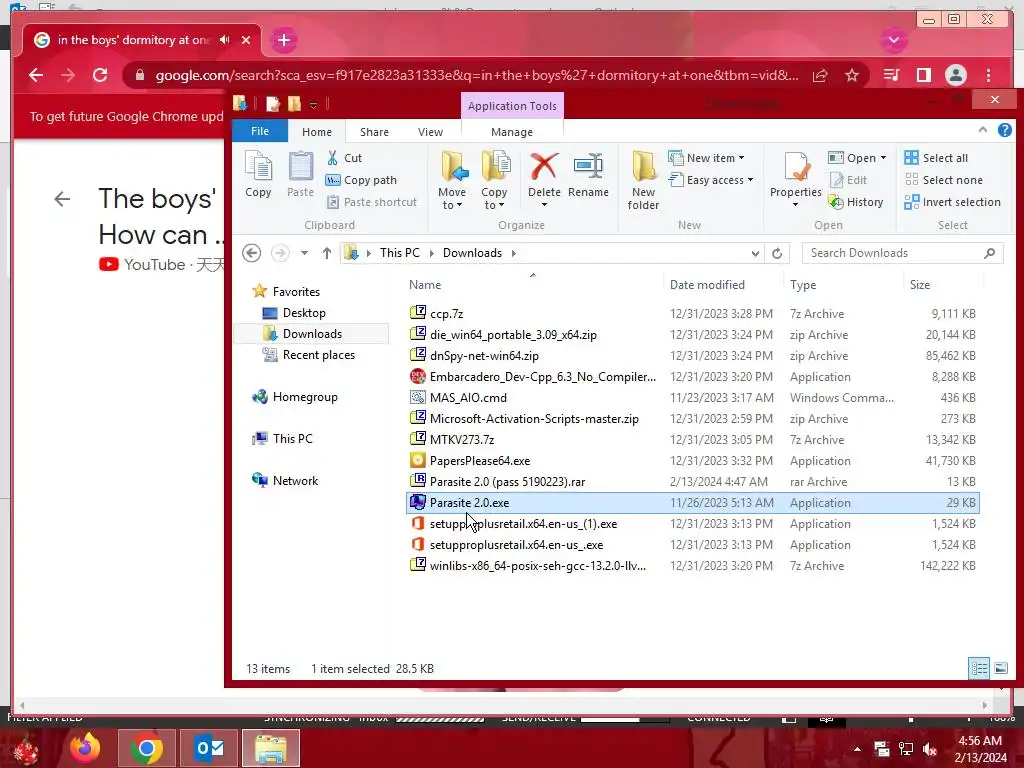Screen dimensions: 1024x768
Task: Open Firefox from the taskbar
Action: [85, 748]
